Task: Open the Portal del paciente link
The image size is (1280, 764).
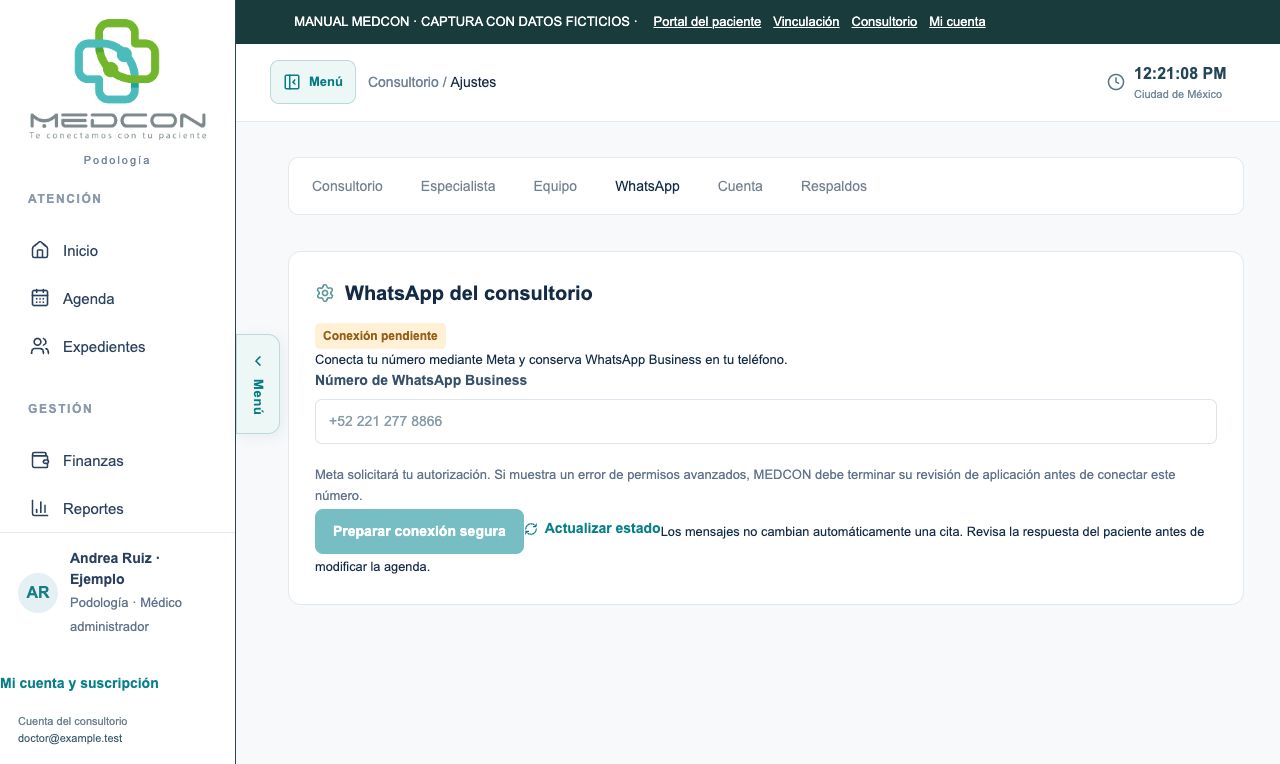Action: tap(707, 21)
